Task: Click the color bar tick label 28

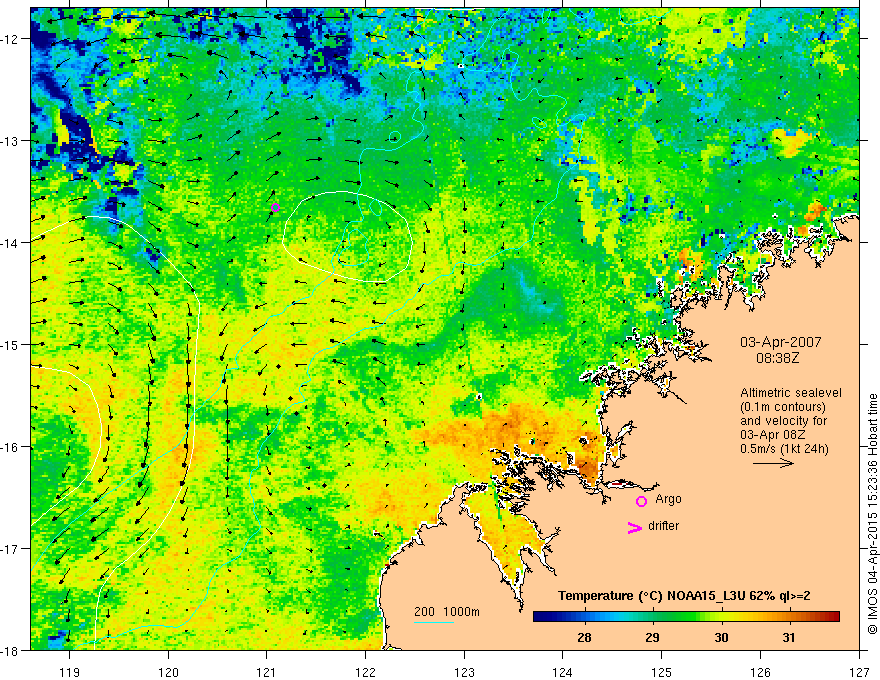Action: [584, 637]
